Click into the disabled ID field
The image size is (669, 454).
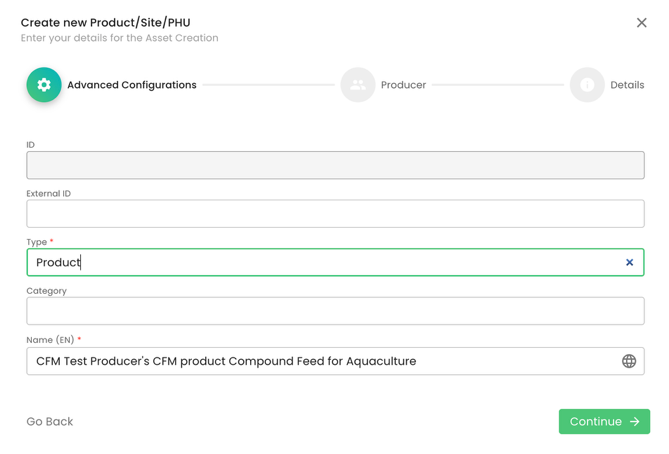click(335, 165)
